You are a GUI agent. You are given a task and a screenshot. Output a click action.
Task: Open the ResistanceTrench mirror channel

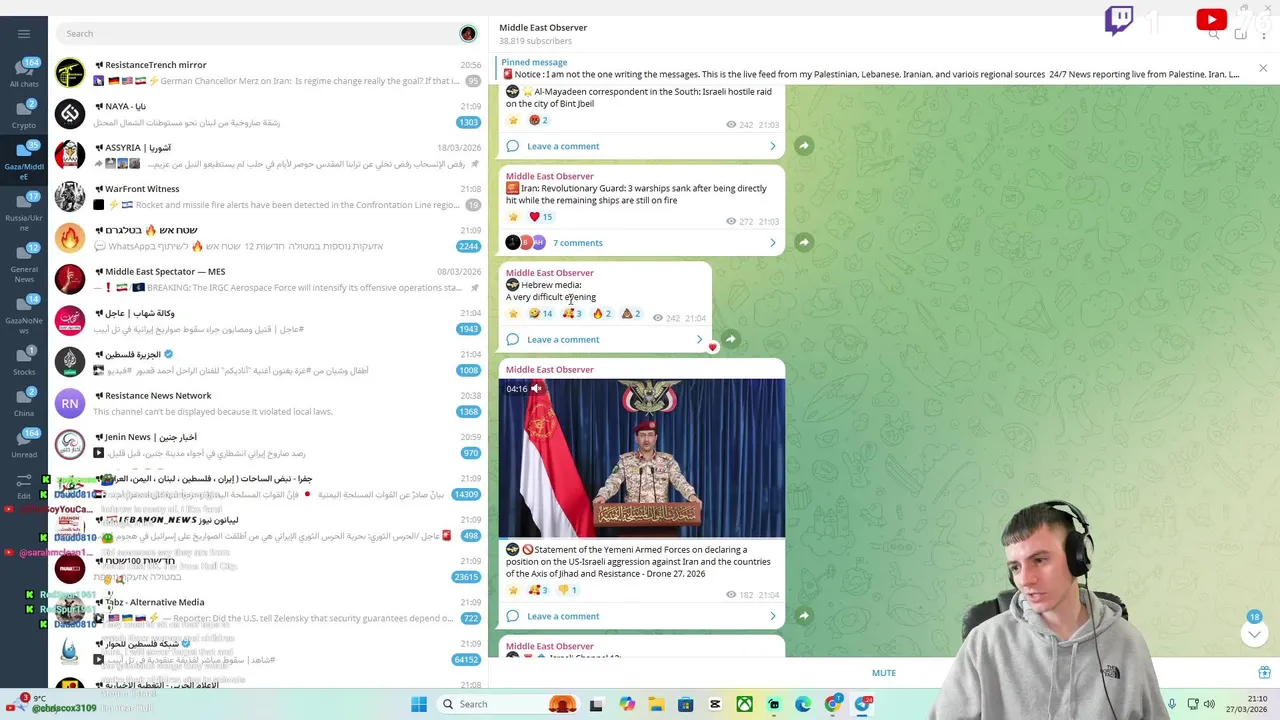[268, 72]
